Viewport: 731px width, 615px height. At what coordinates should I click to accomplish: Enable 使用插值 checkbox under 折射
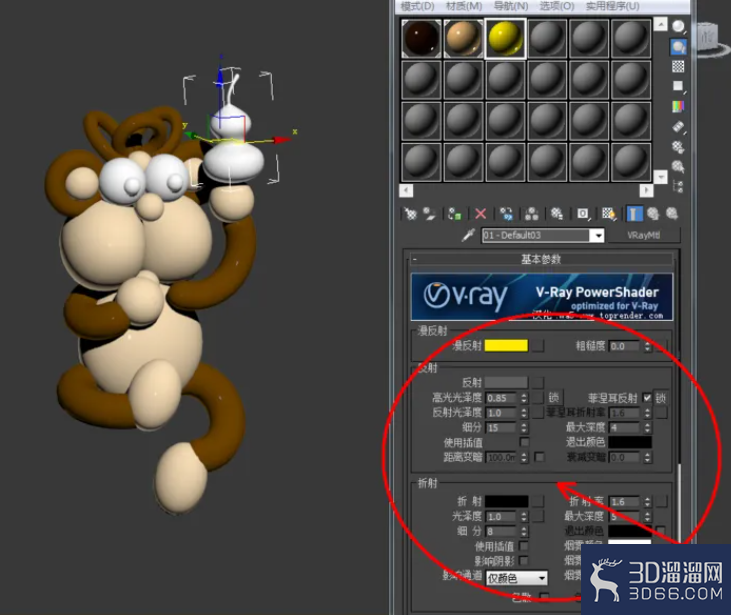click(524, 546)
